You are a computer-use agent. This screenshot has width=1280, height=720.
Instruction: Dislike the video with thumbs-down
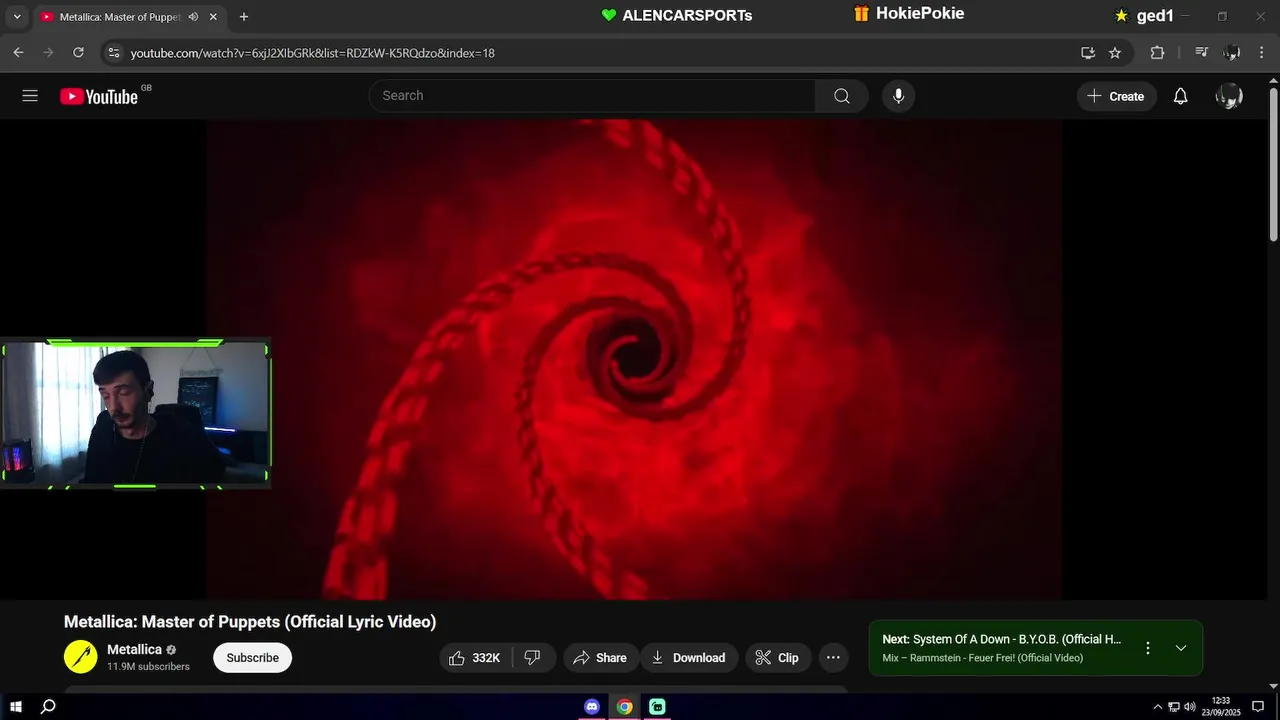(533, 658)
